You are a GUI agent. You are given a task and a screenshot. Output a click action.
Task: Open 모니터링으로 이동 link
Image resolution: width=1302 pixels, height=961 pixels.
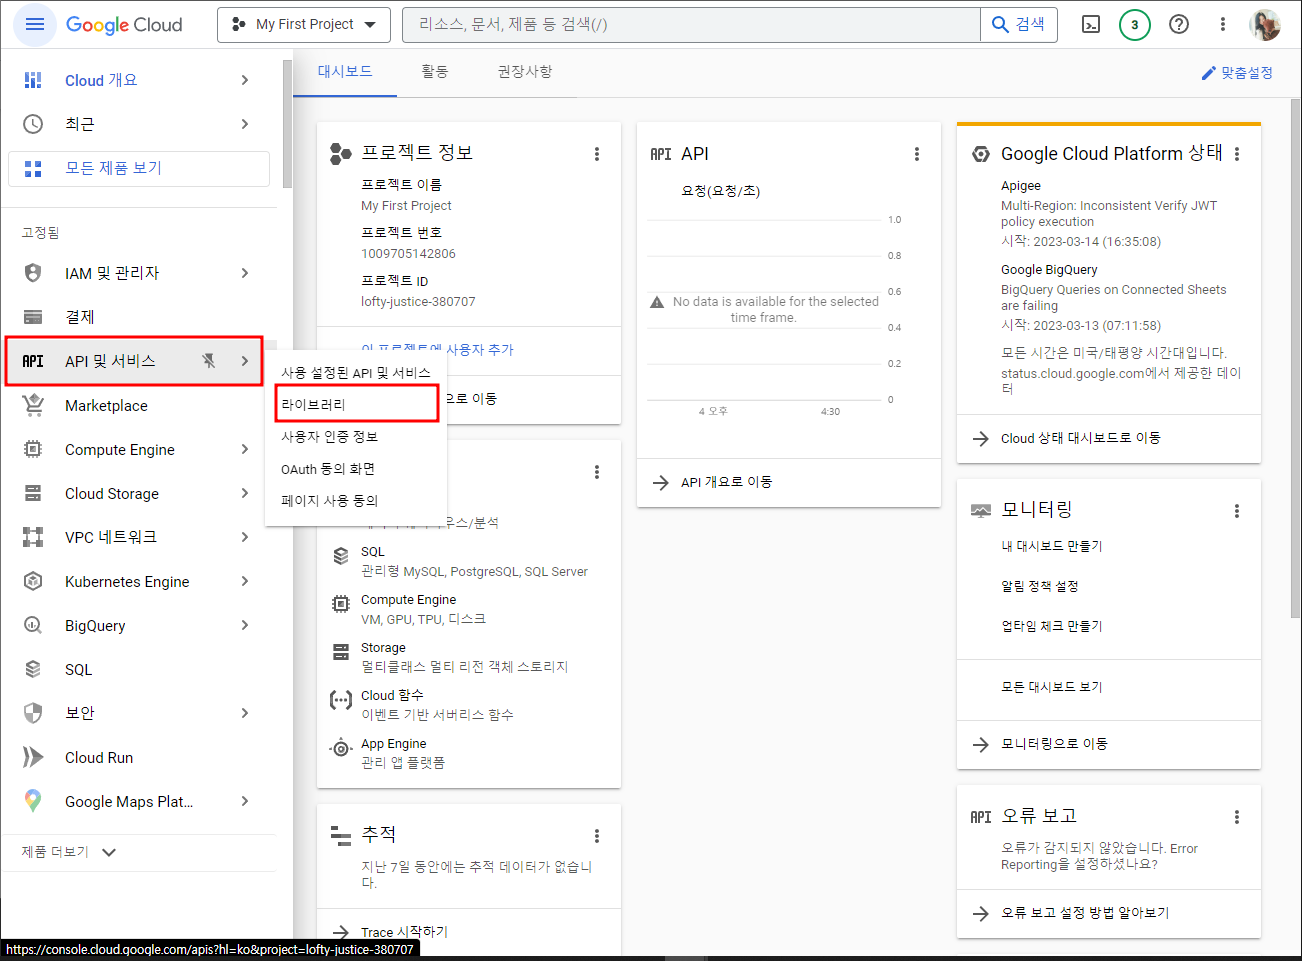point(1054,744)
